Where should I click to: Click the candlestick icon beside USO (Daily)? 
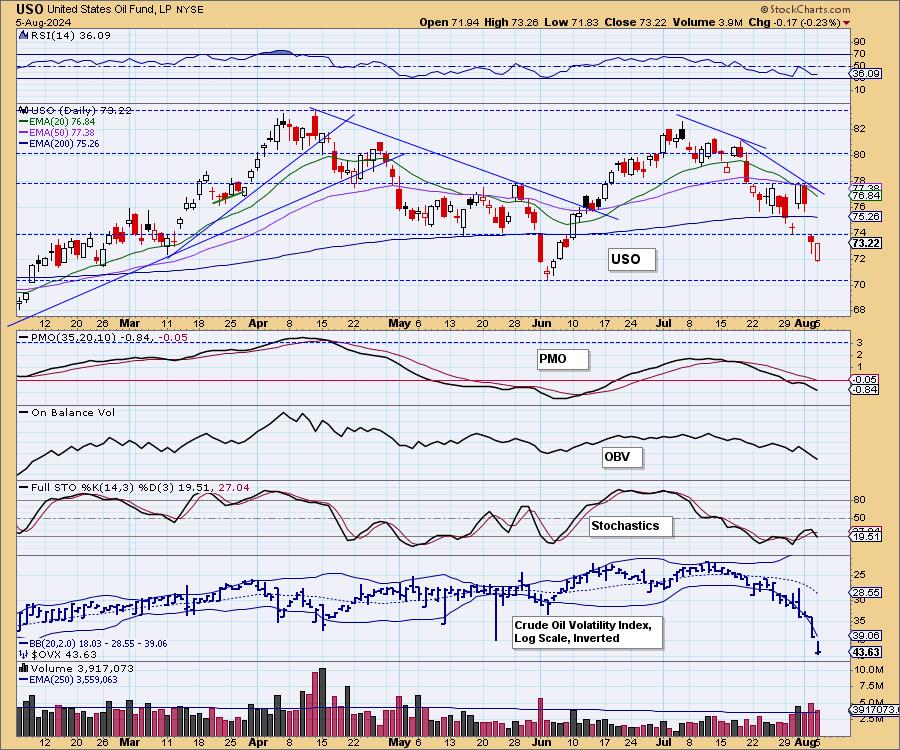pos(24,110)
